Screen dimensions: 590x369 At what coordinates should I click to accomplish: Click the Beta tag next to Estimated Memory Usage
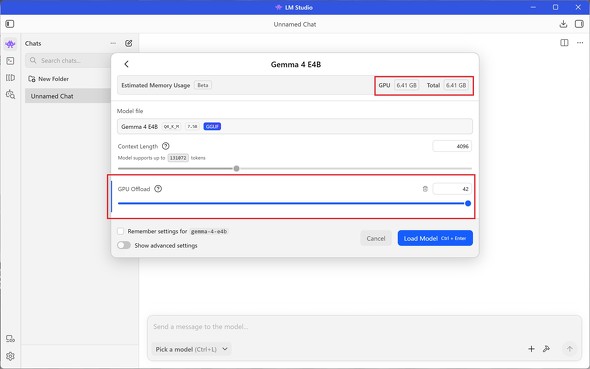click(203, 85)
